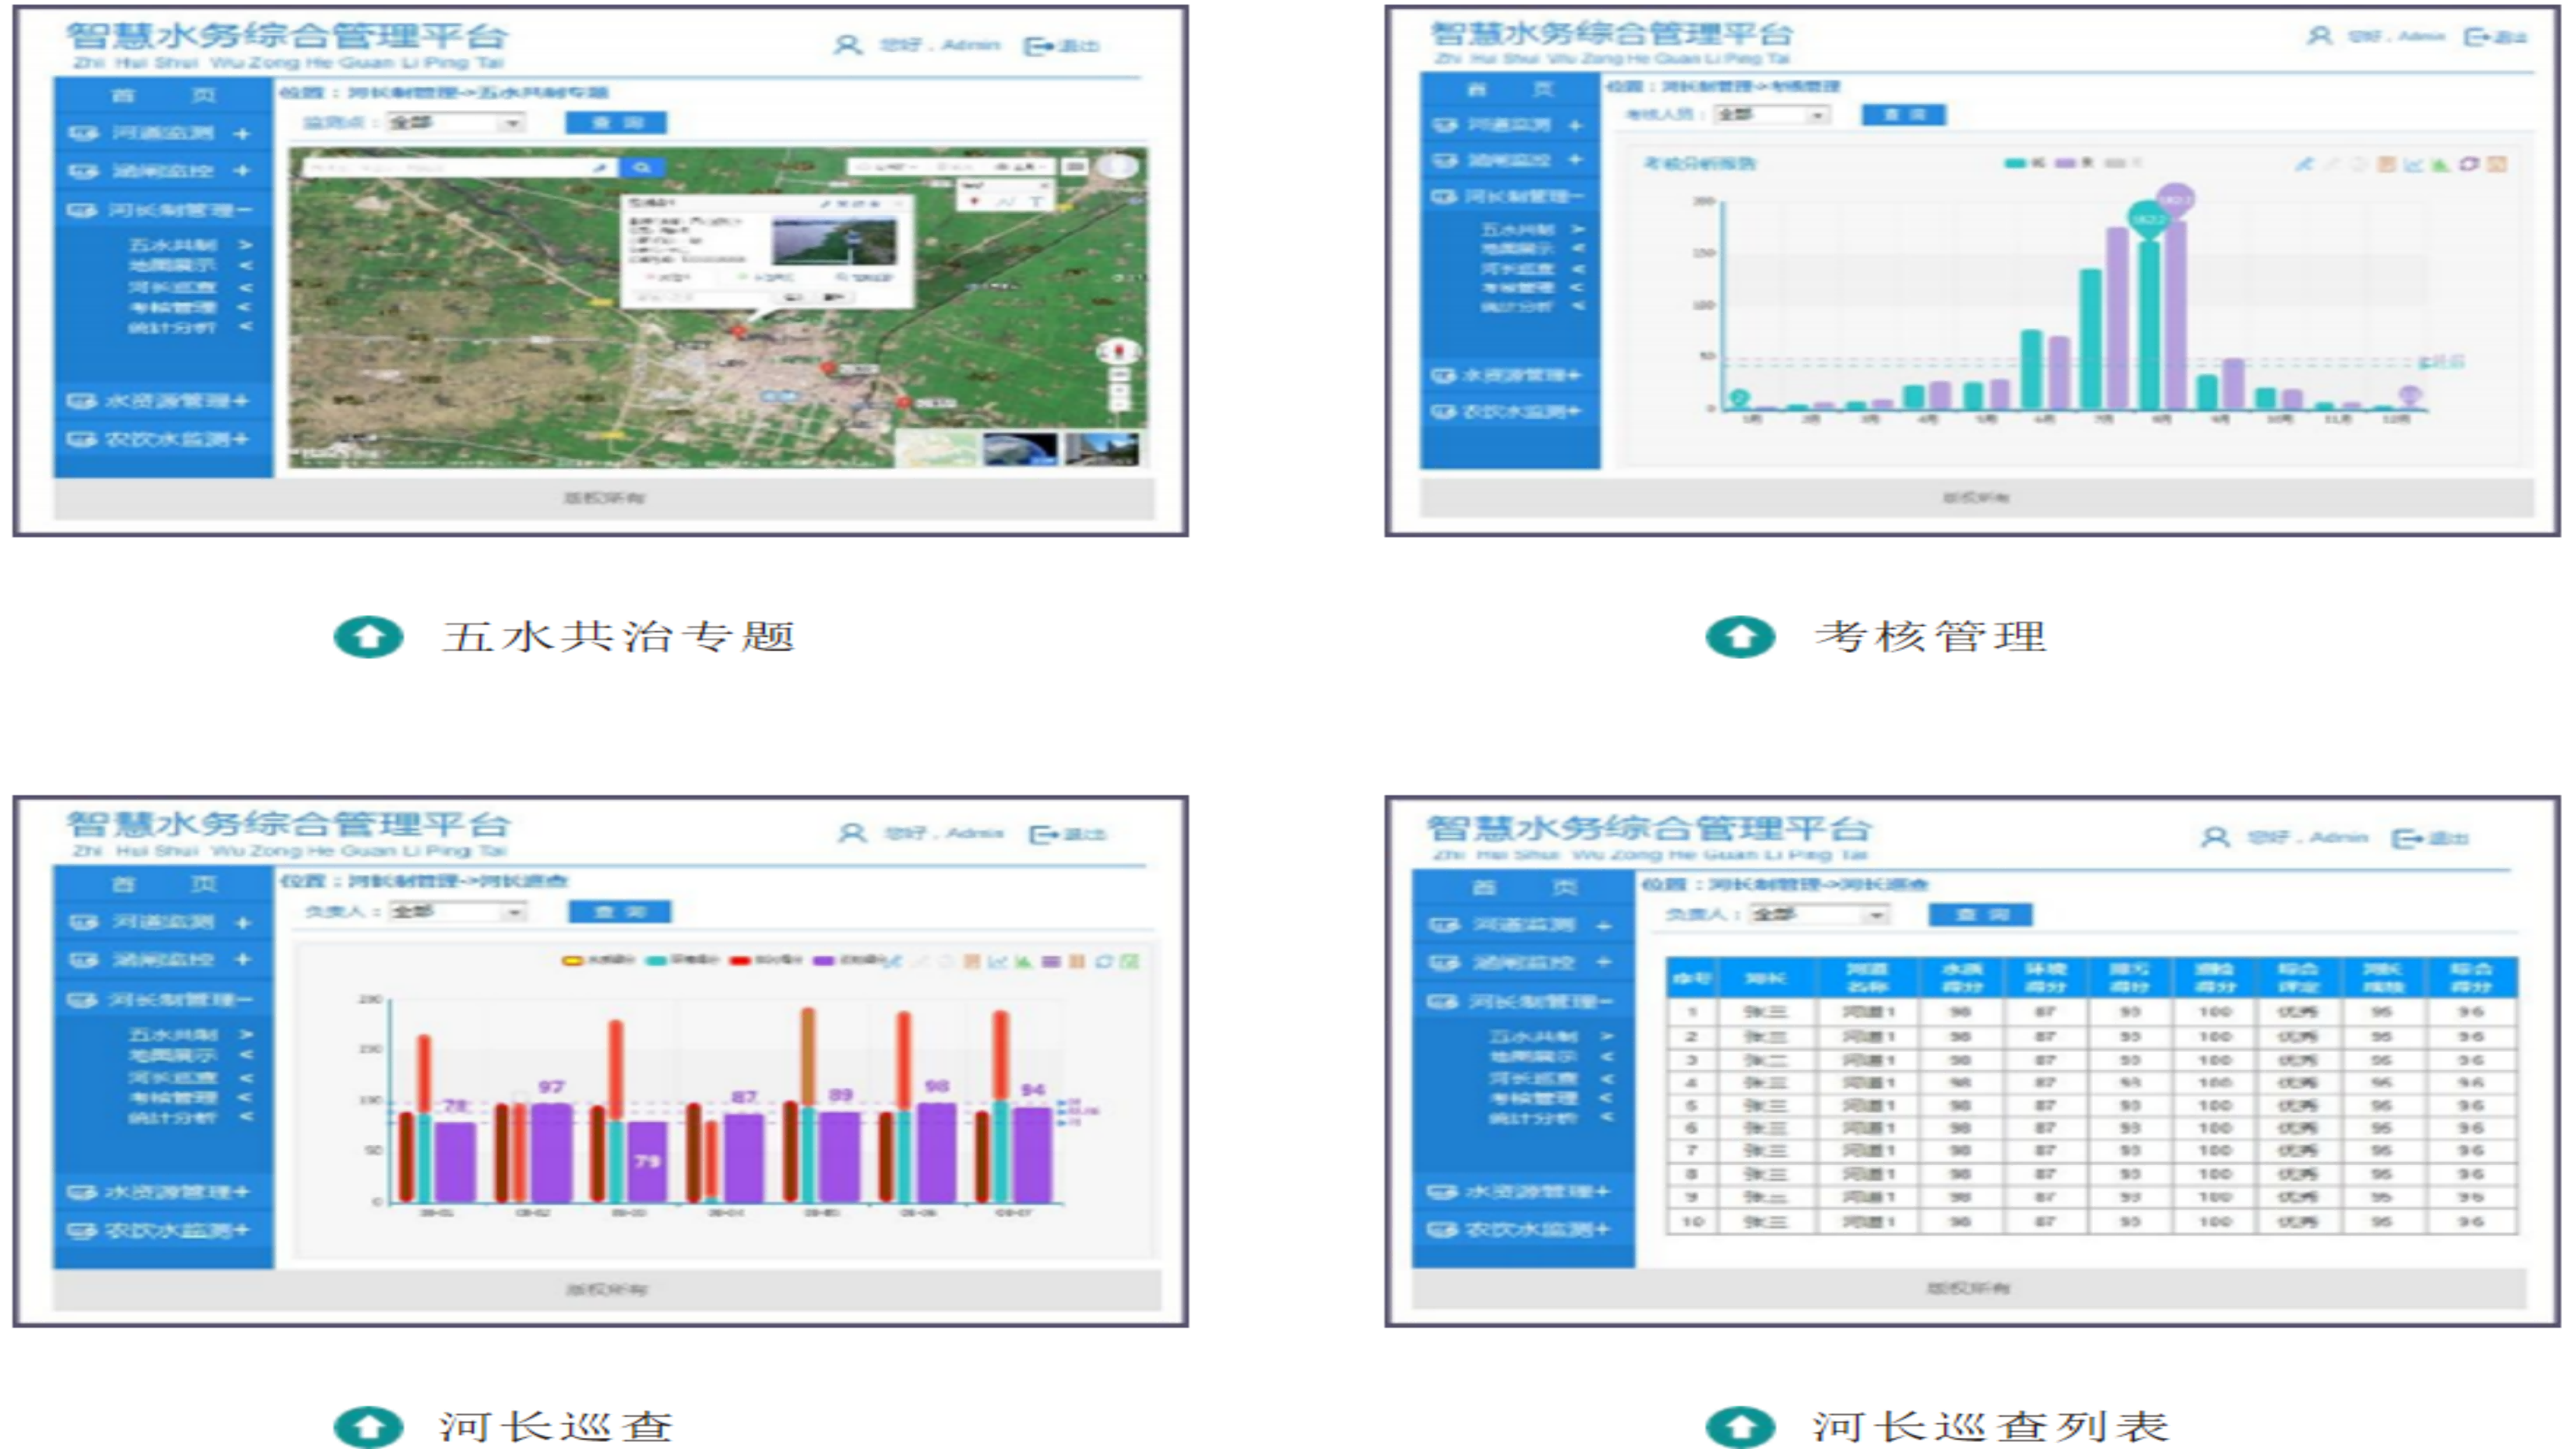The width and height of the screenshot is (2576, 1449).
Task: Click the restore icon in 河长巡查 chart toolbox
Action: [1103, 962]
